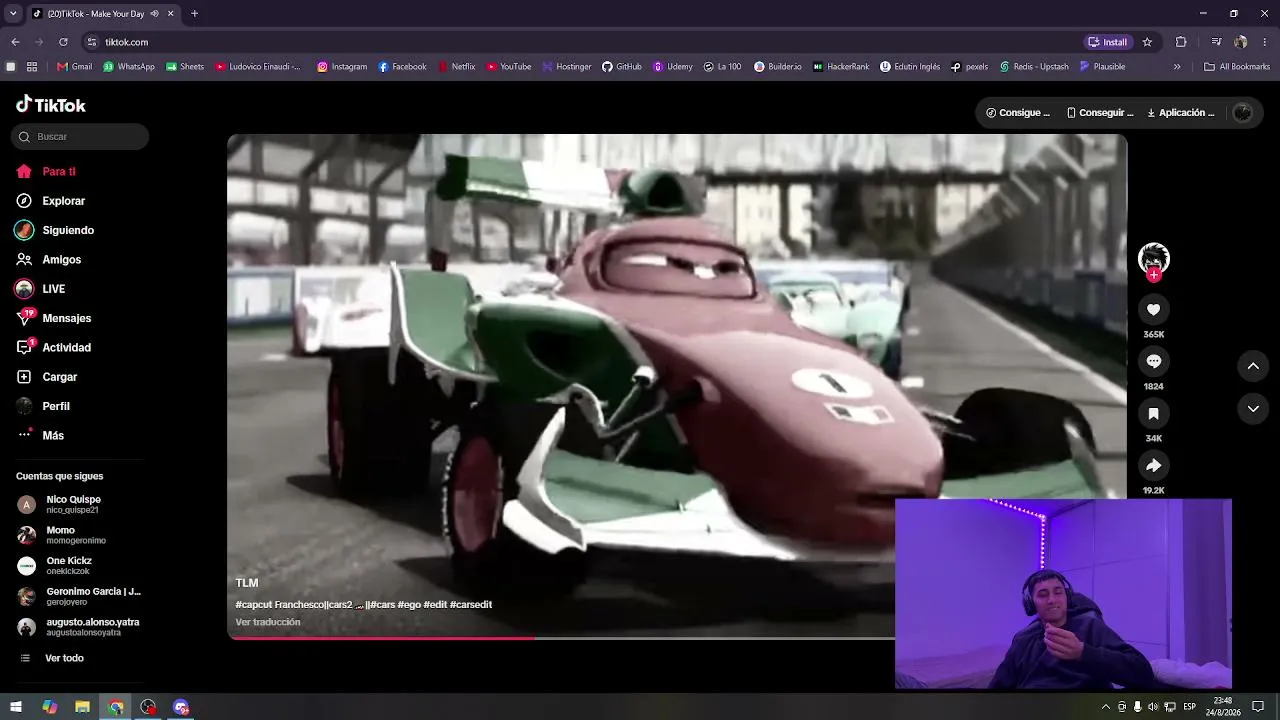Image resolution: width=1280 pixels, height=720 pixels.
Task: Expand the hidden bookmarks overflow chevron
Action: coord(1177,67)
